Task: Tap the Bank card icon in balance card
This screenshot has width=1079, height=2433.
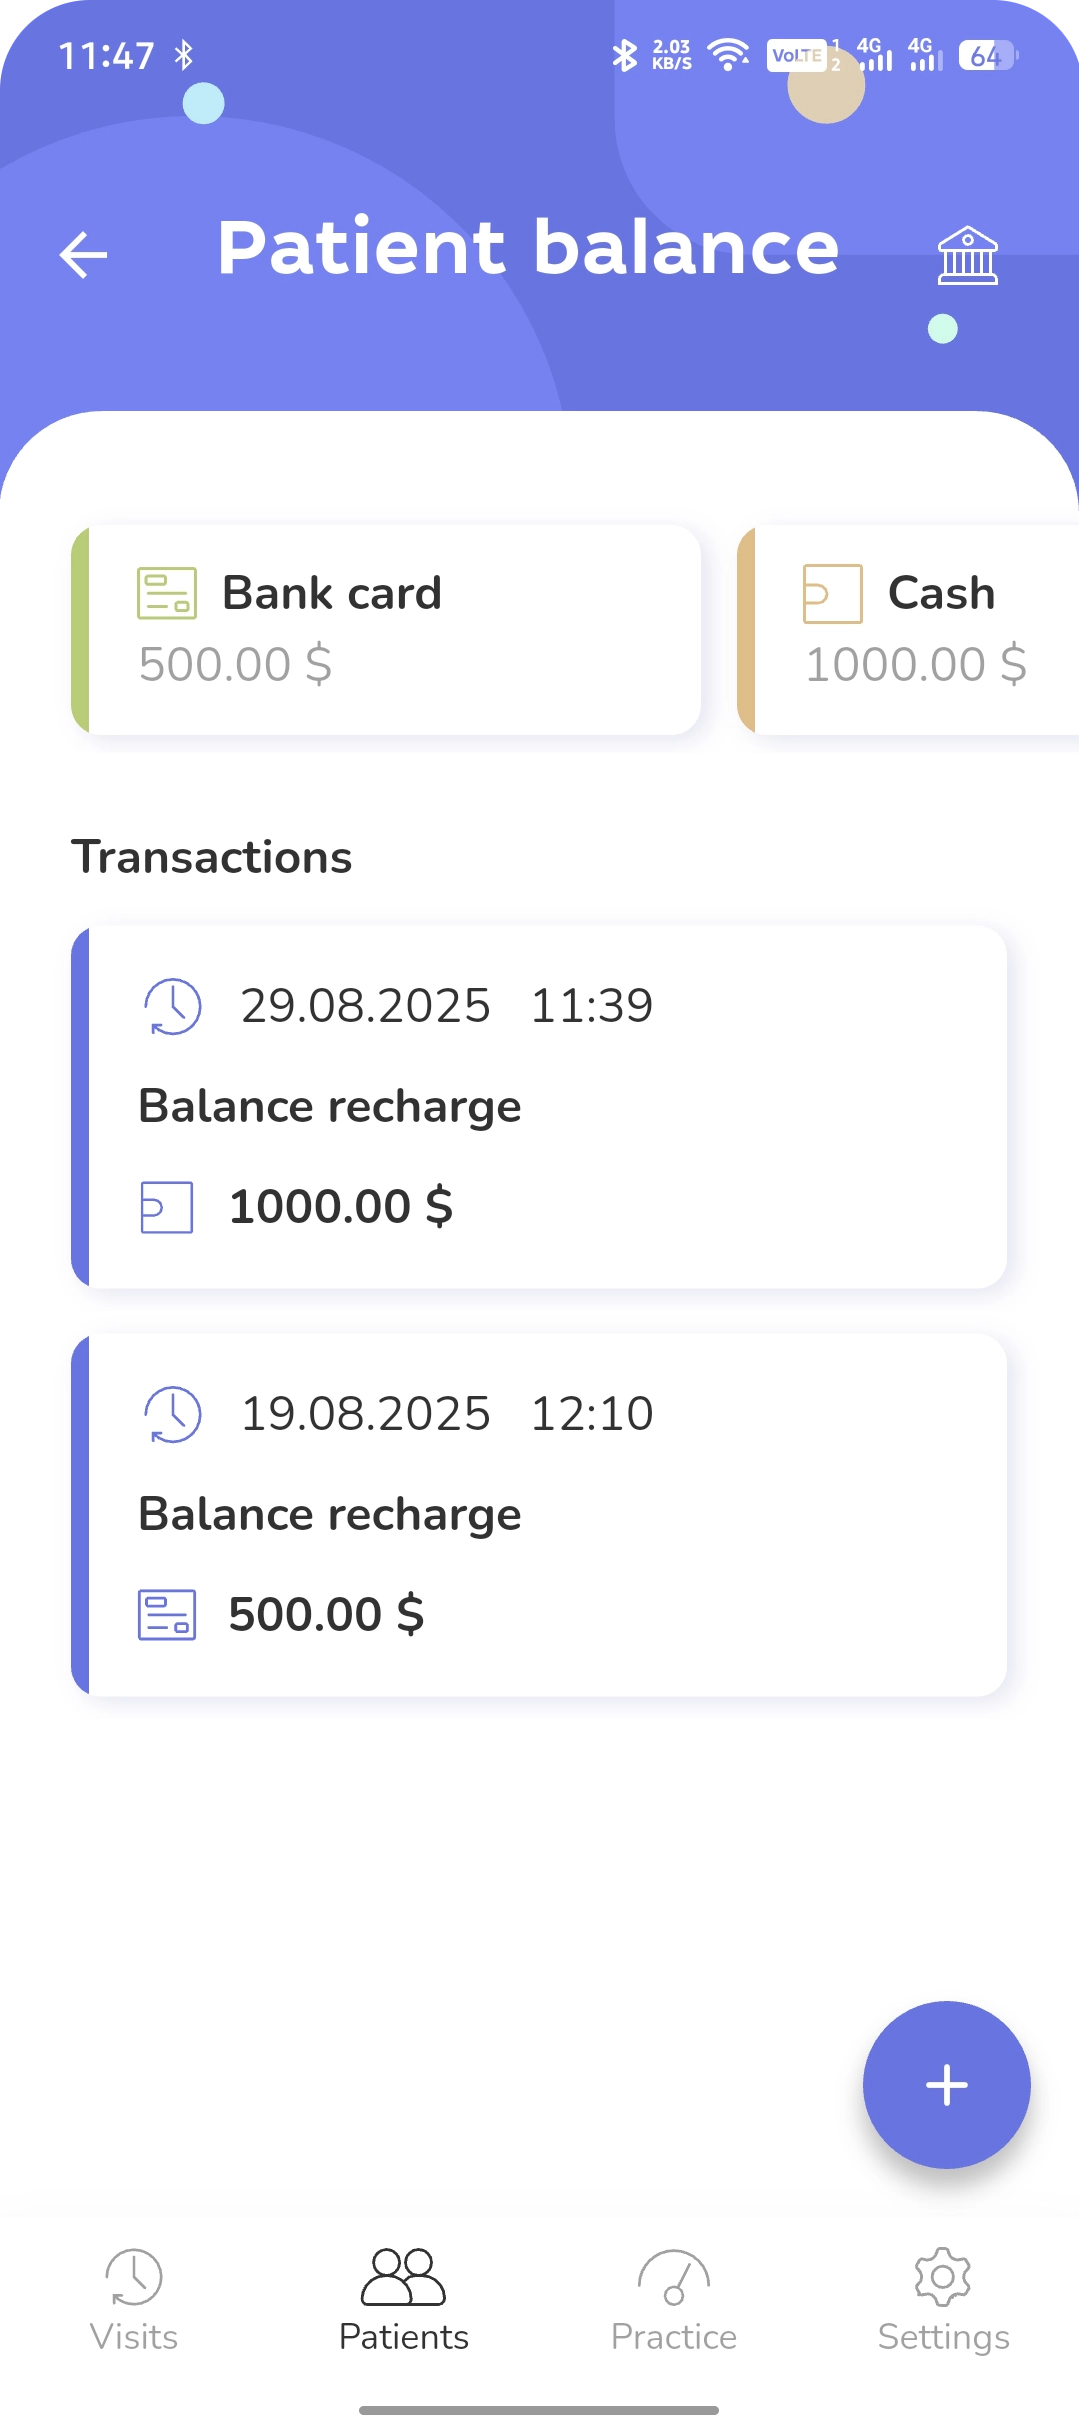Action: 167,593
